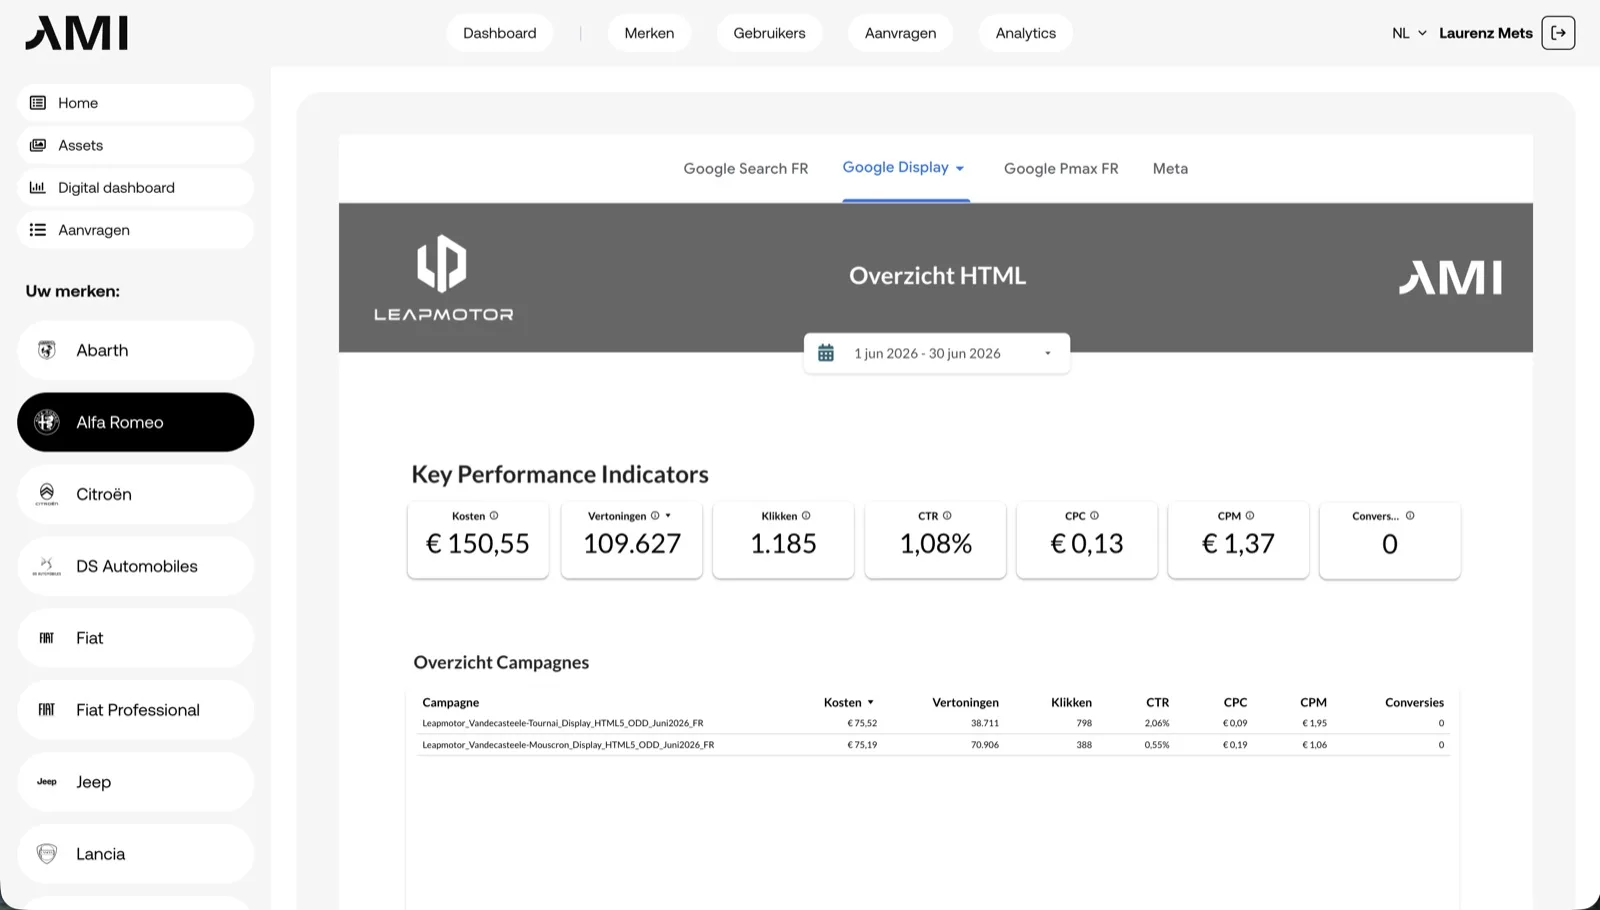Select the Mouscron Display HTML5 campaign row
1600x910 pixels.
point(933,745)
